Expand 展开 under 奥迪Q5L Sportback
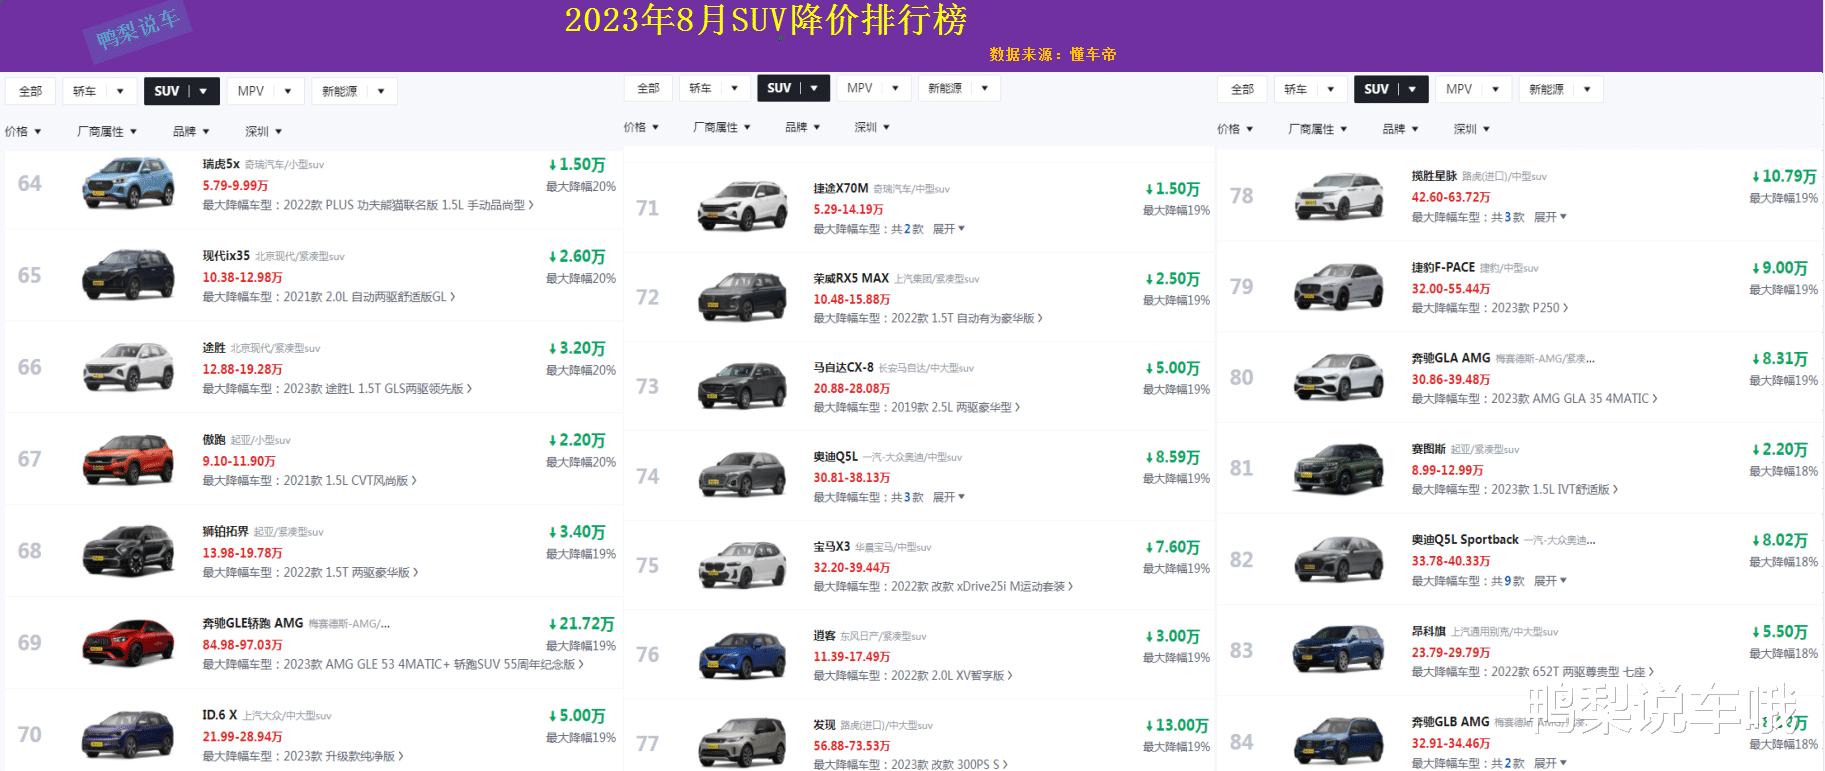The height and width of the screenshot is (771, 1825). tap(1550, 581)
